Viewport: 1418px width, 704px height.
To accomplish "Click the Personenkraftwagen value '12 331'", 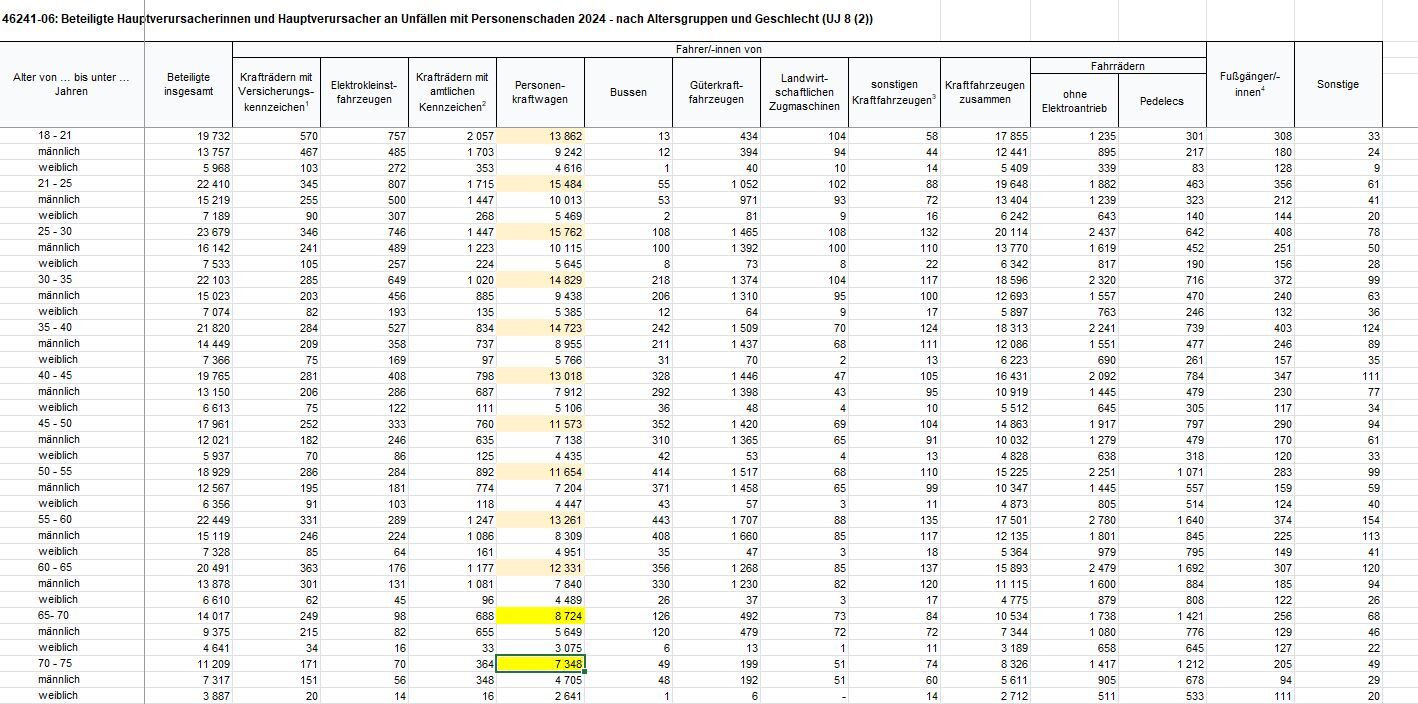I will [x=540, y=567].
